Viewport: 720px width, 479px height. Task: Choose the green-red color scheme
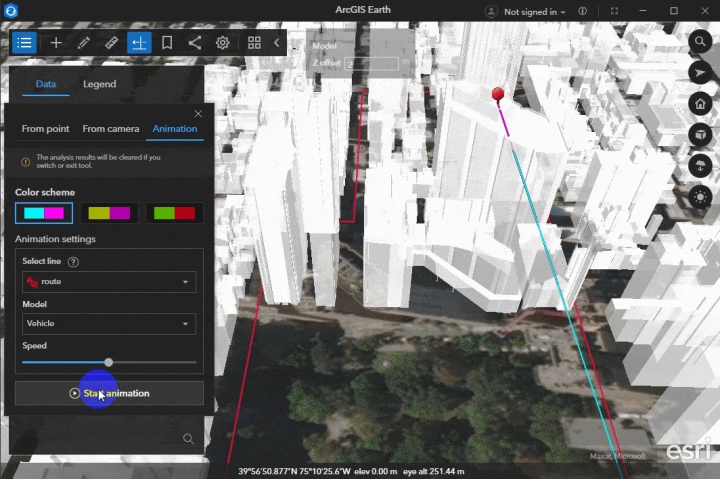click(174, 213)
